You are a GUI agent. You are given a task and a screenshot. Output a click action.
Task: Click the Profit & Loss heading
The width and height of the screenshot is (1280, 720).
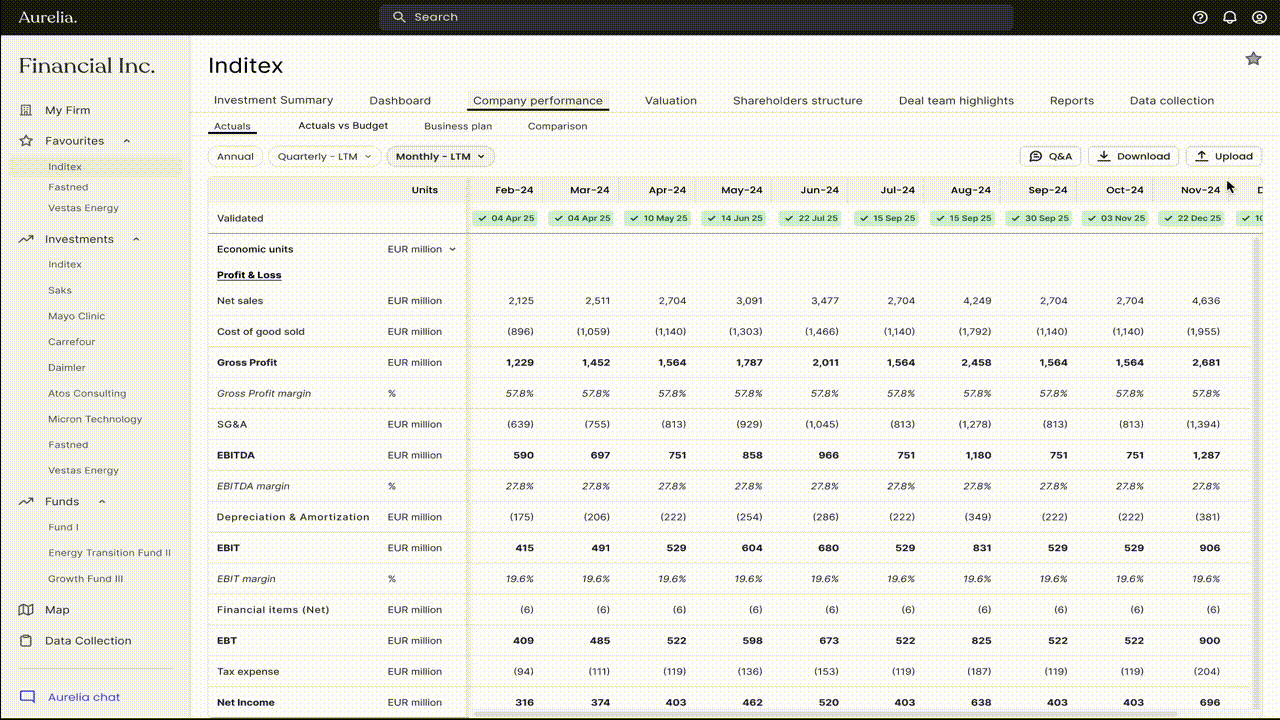(249, 275)
